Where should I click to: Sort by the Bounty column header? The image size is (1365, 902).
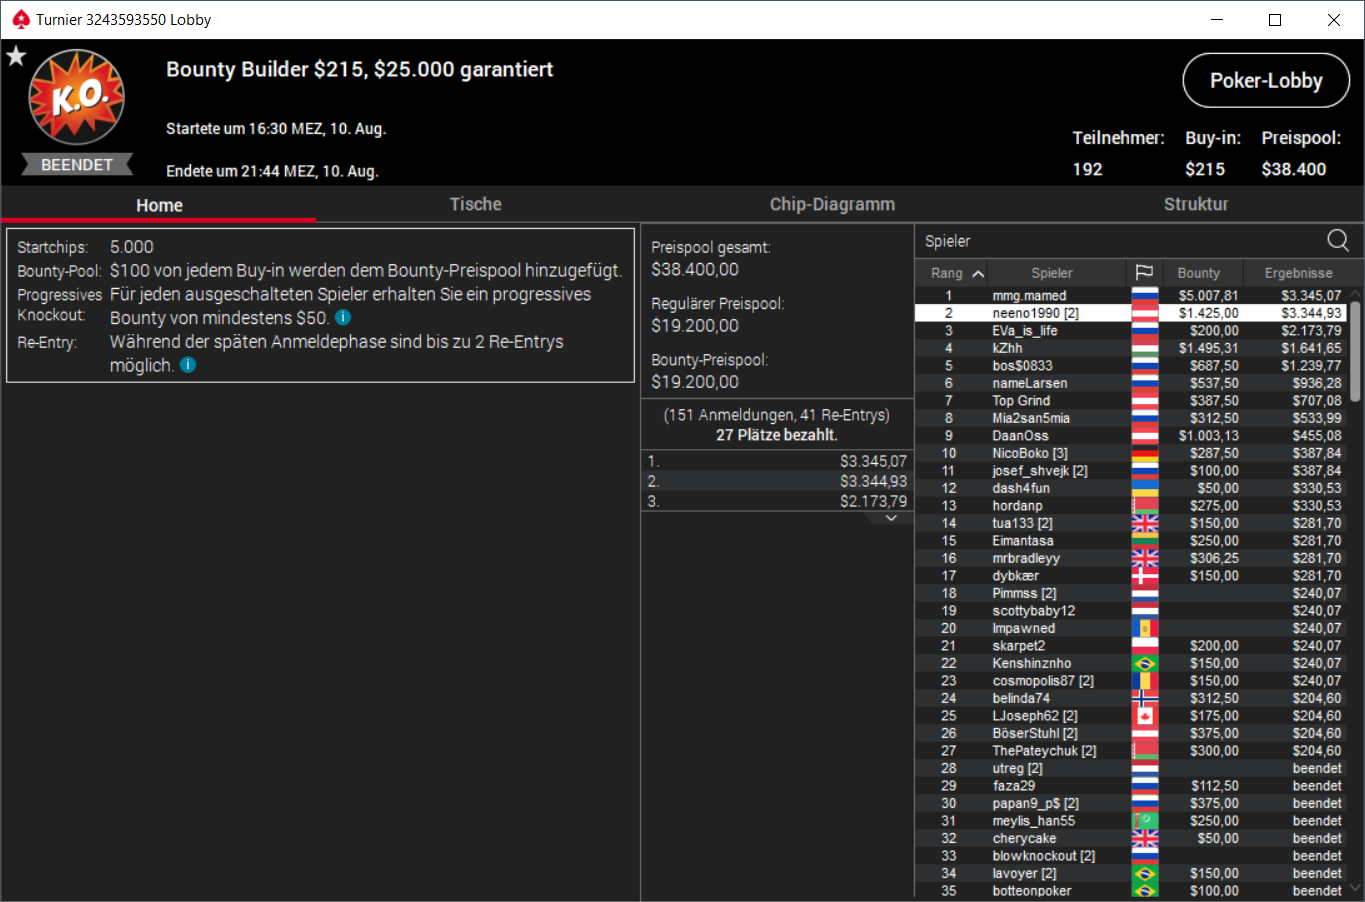pyautogui.click(x=1198, y=273)
